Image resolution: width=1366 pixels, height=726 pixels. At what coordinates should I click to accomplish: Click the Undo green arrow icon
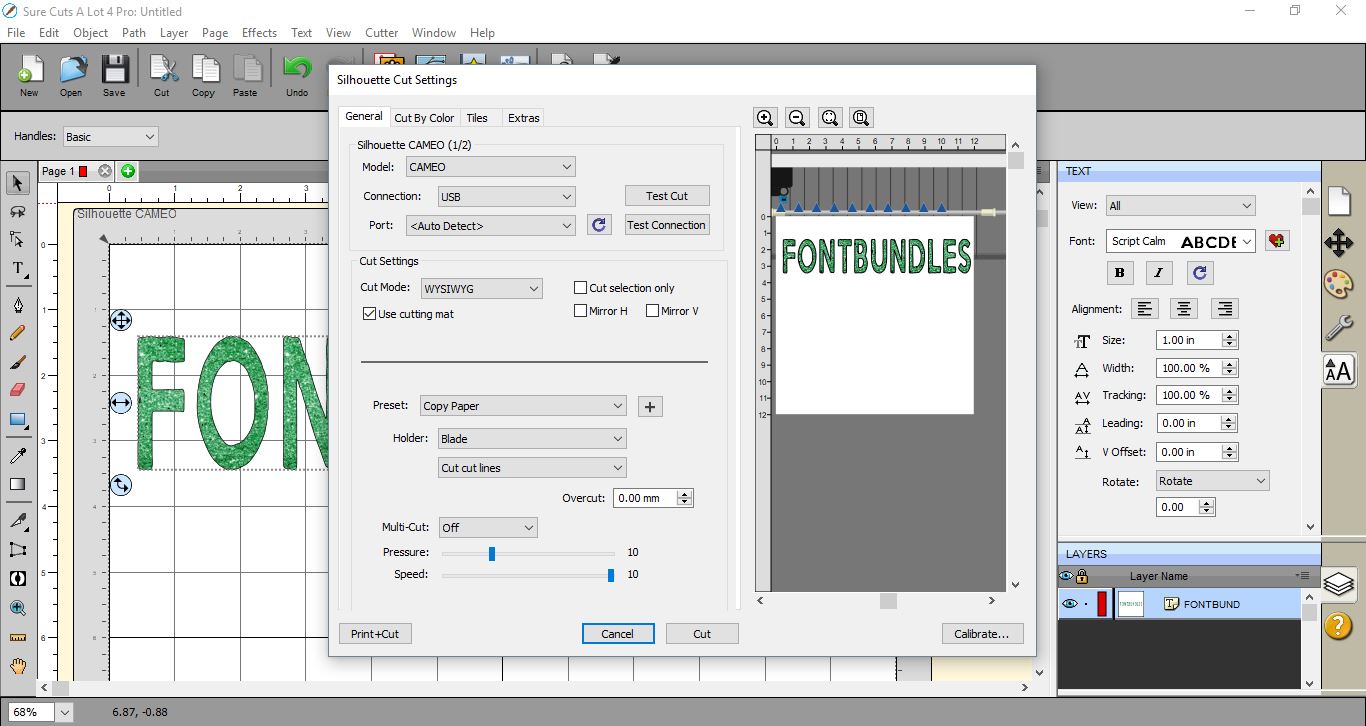(297, 75)
